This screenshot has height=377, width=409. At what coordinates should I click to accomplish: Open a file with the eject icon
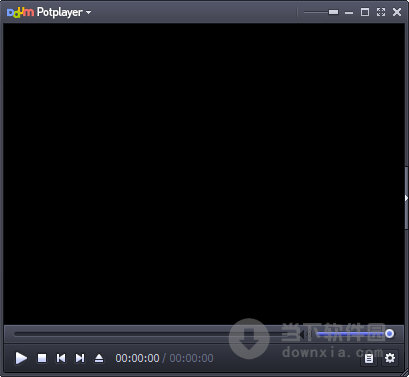tap(99, 358)
